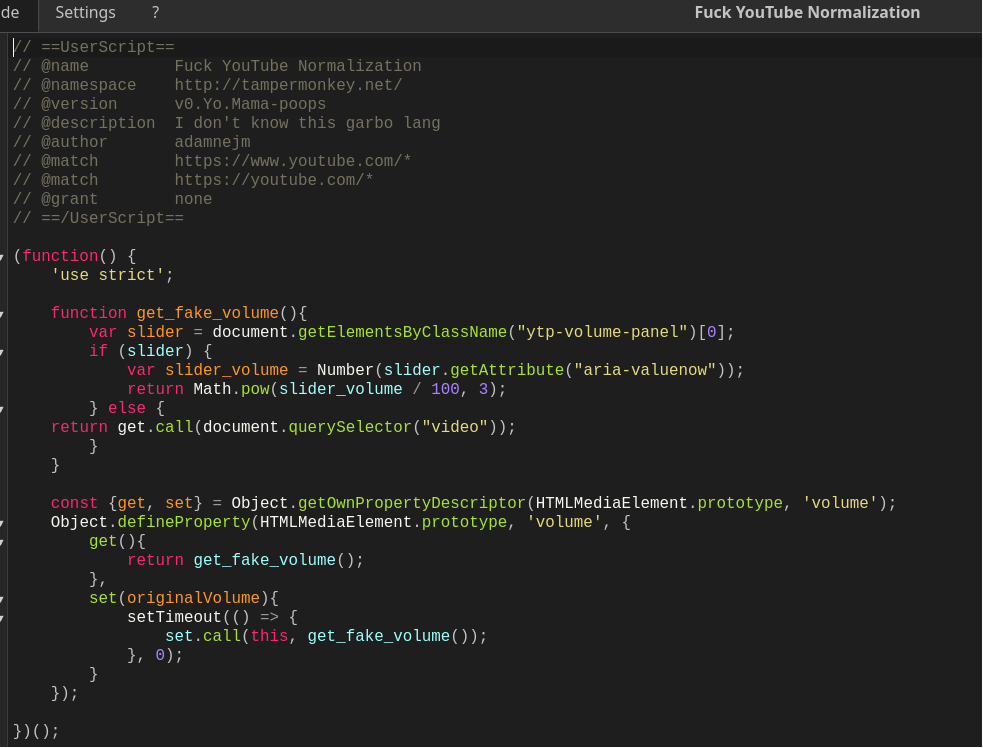Collapse fold arrow beside 'get(){' line
Viewport: 983px width, 748px height.
(3, 542)
